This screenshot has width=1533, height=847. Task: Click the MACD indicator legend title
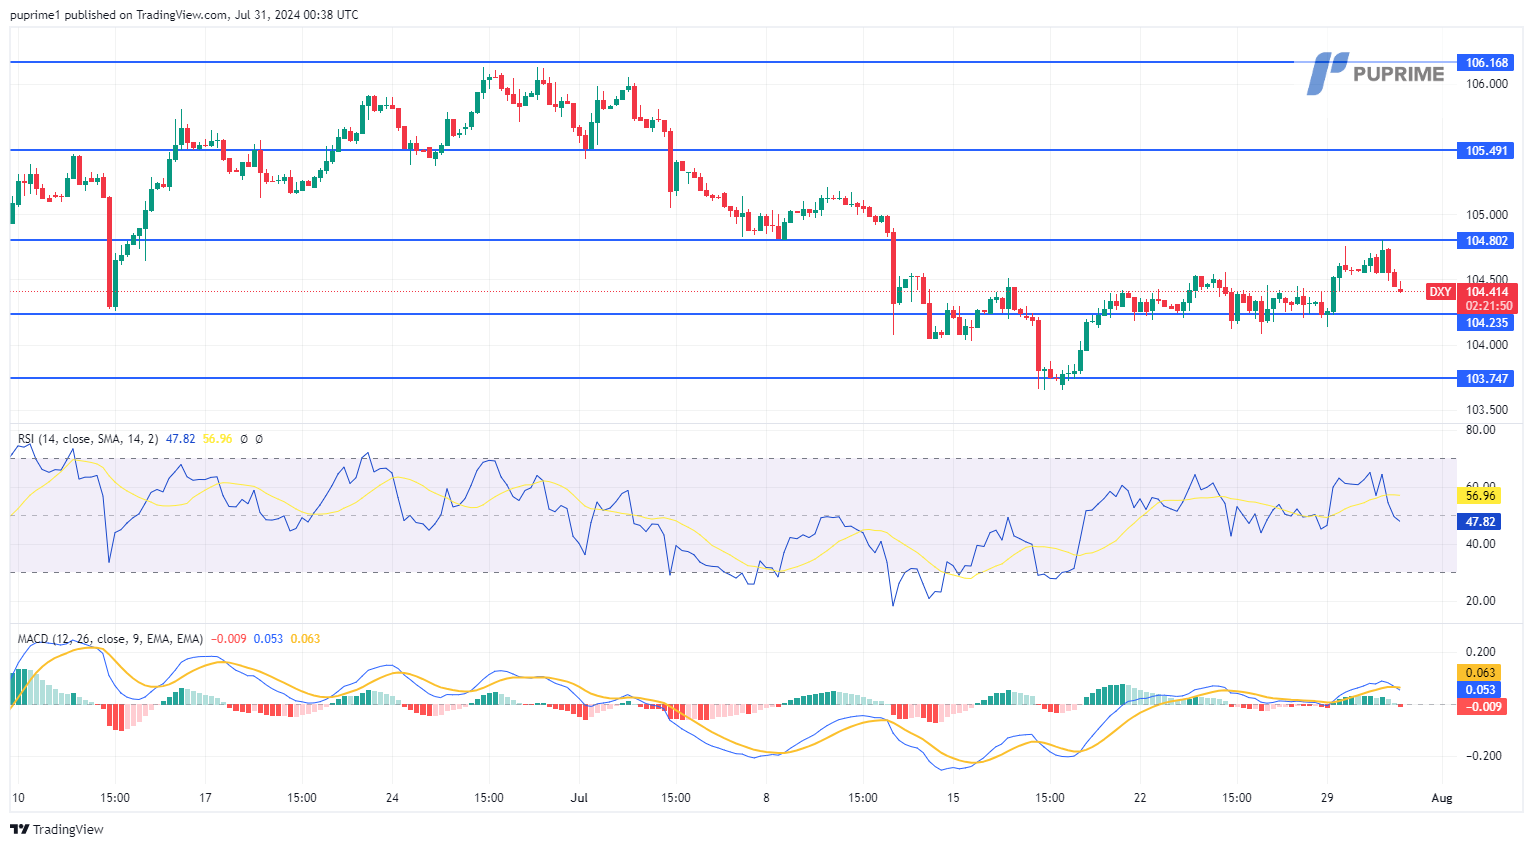tap(110, 639)
